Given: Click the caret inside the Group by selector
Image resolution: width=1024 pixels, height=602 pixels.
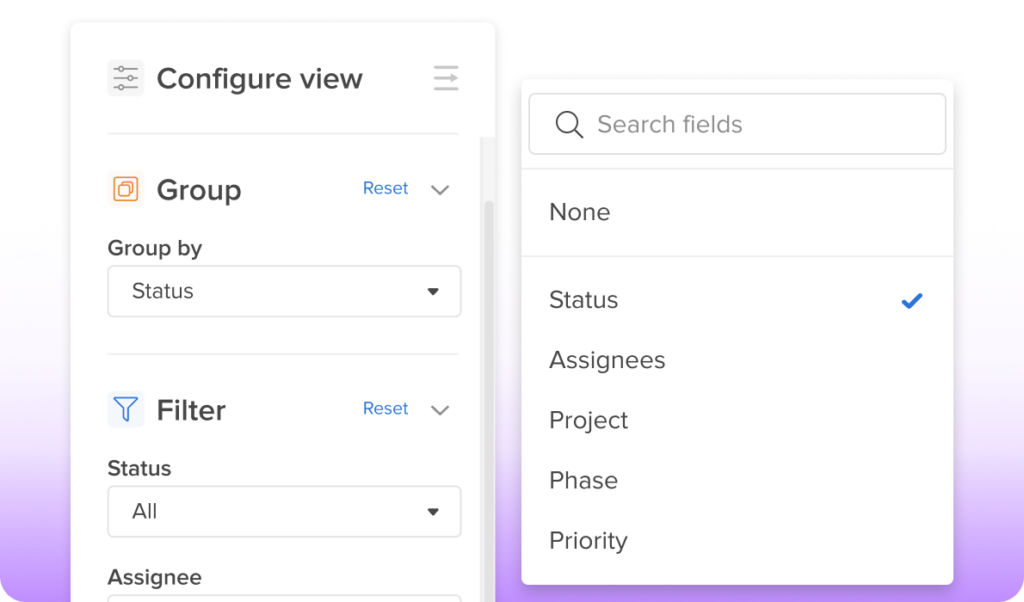Looking at the screenshot, I should coord(434,291).
